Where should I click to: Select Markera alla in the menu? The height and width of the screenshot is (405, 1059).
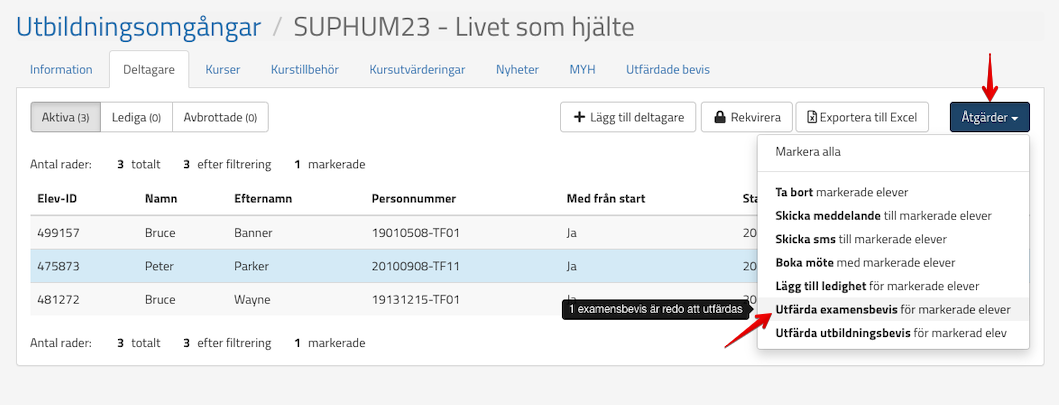pyautogui.click(x=808, y=152)
